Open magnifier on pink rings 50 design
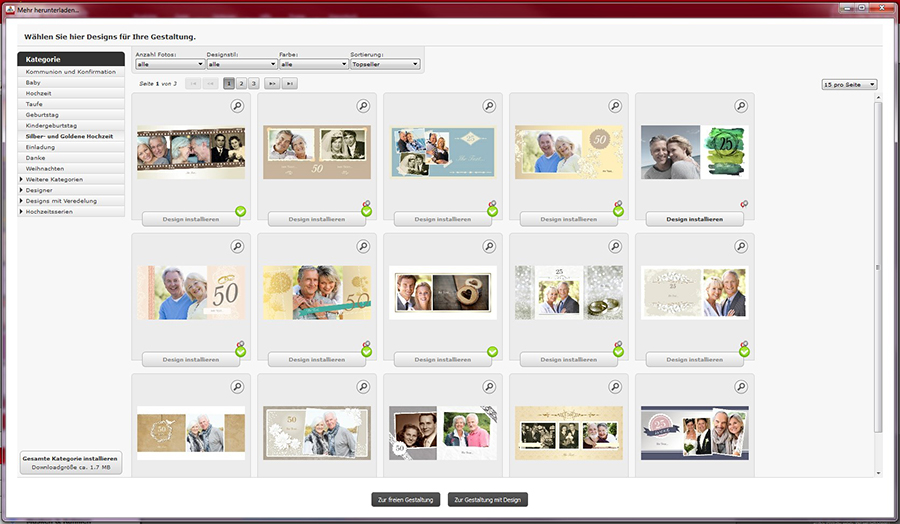Image resolution: width=900 pixels, height=524 pixels. point(237,247)
